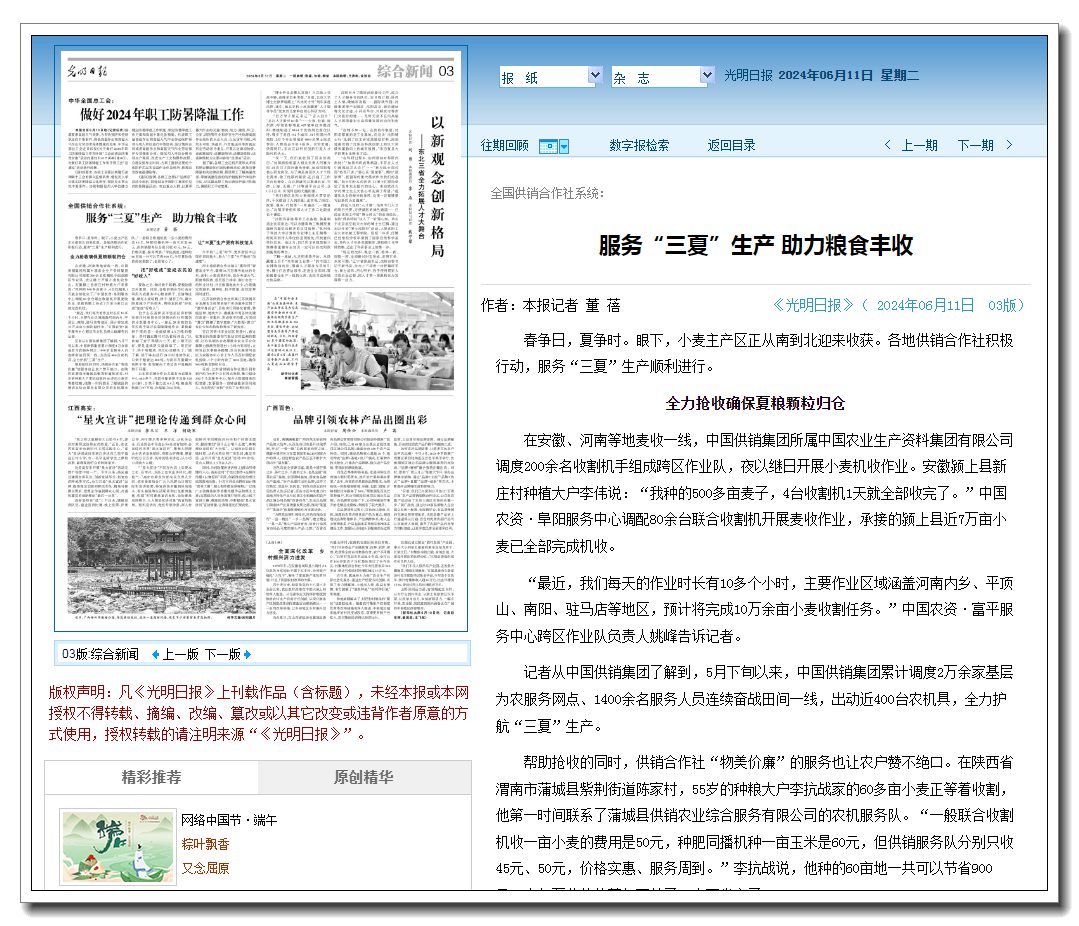The width and height of the screenshot is (1079, 926).
Task: Click the right chevron after 下一期
Action: (x=1009, y=144)
